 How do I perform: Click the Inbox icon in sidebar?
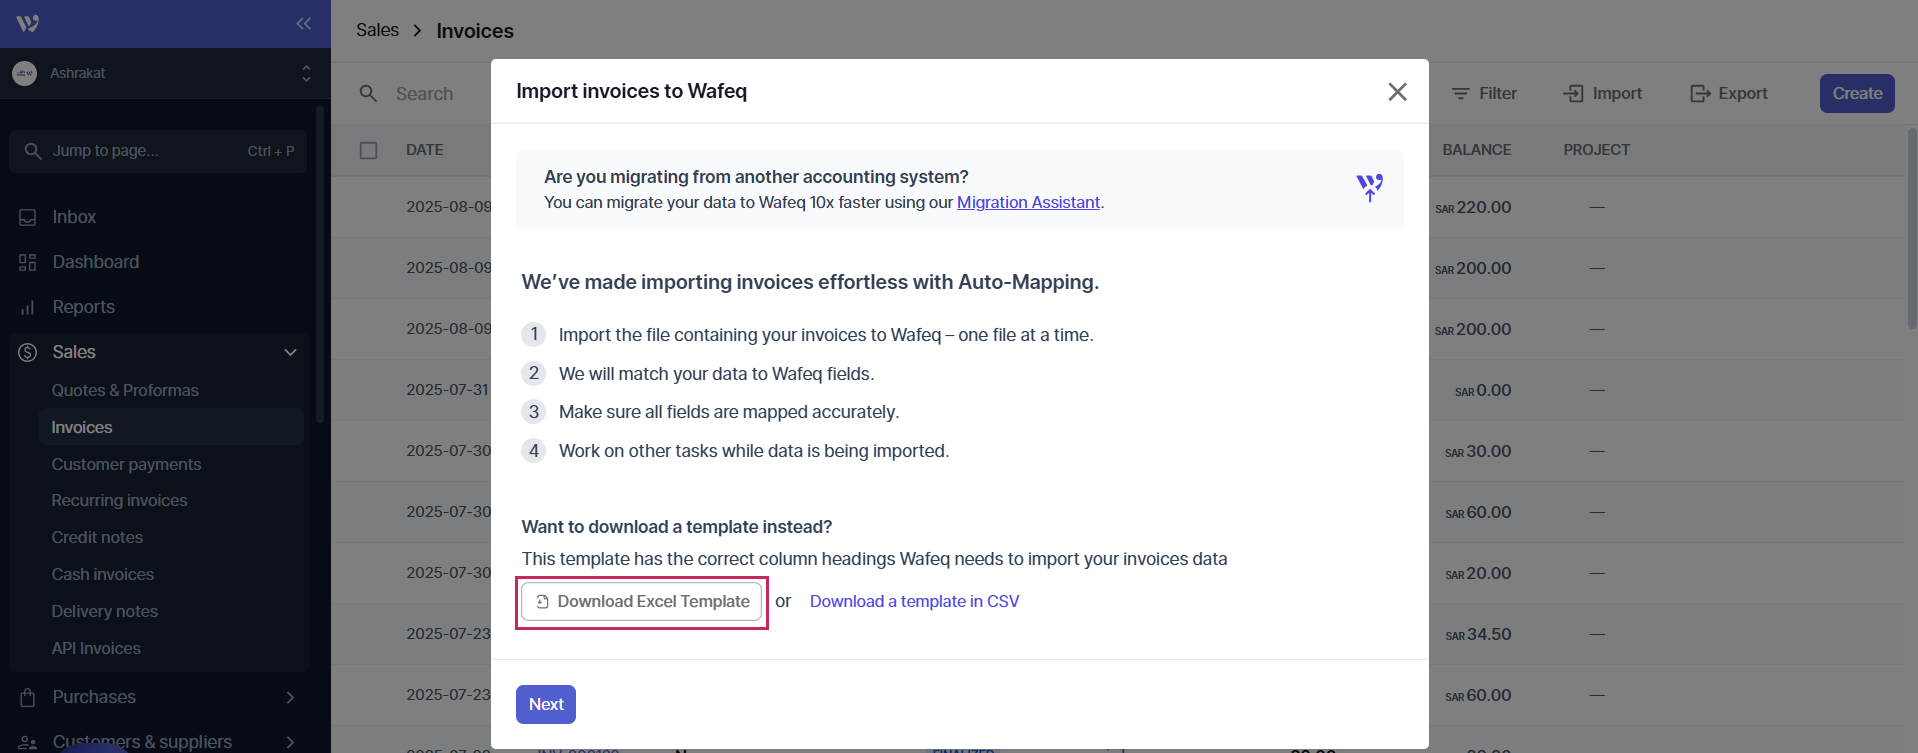click(x=28, y=217)
